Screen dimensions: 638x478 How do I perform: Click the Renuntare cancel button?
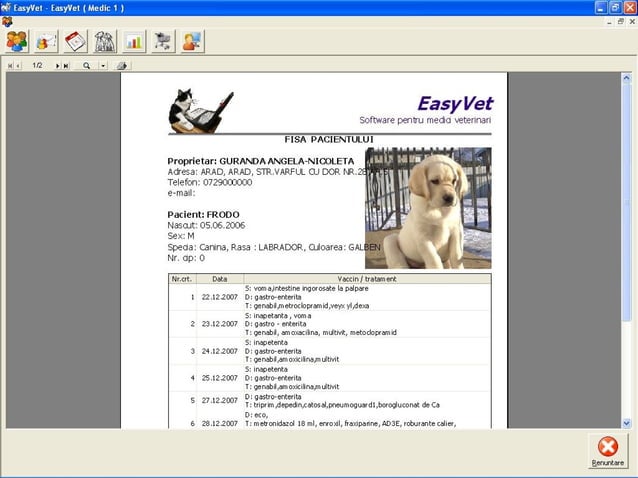tap(607, 451)
